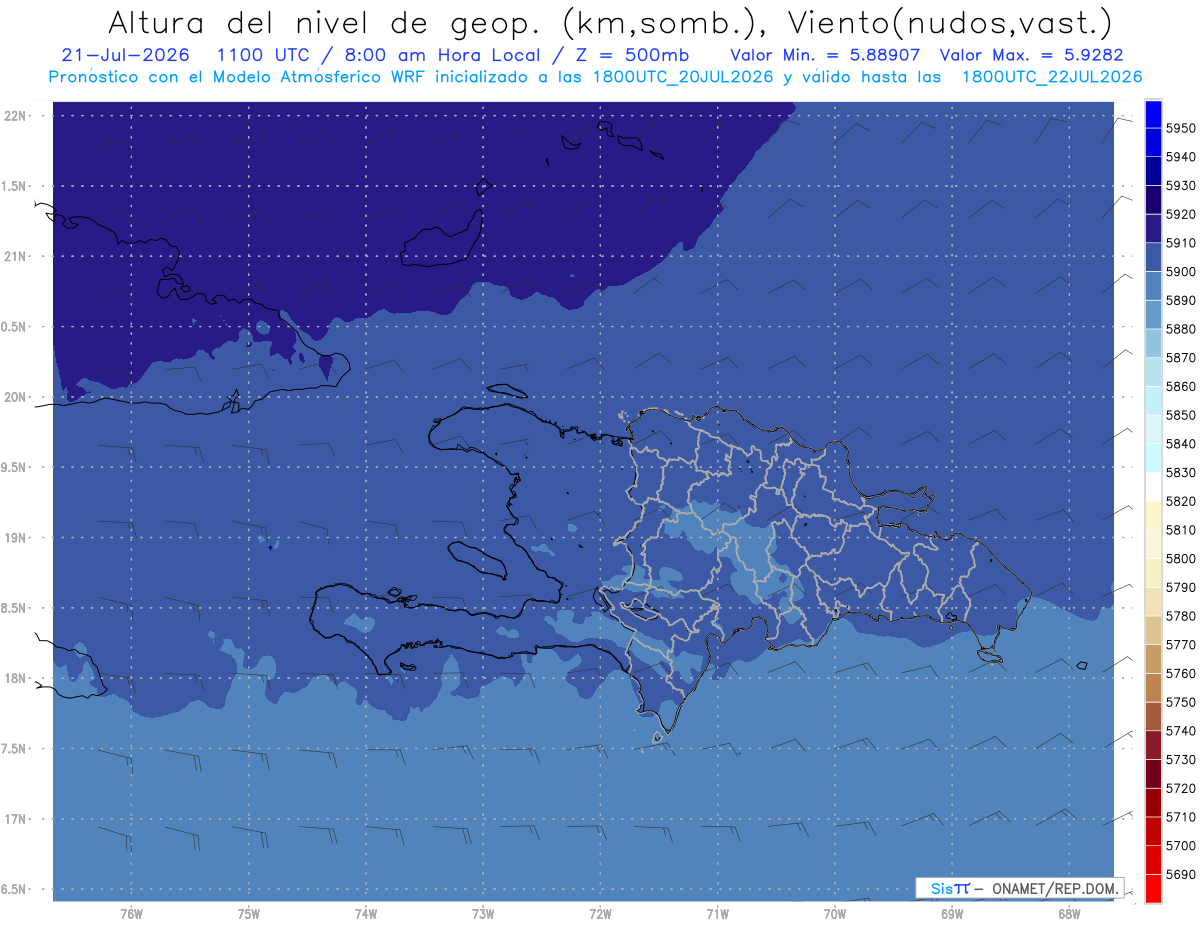Click the '19N' latitude label
Viewport: 1200px width, 927px height.
pyautogui.click(x=15, y=537)
